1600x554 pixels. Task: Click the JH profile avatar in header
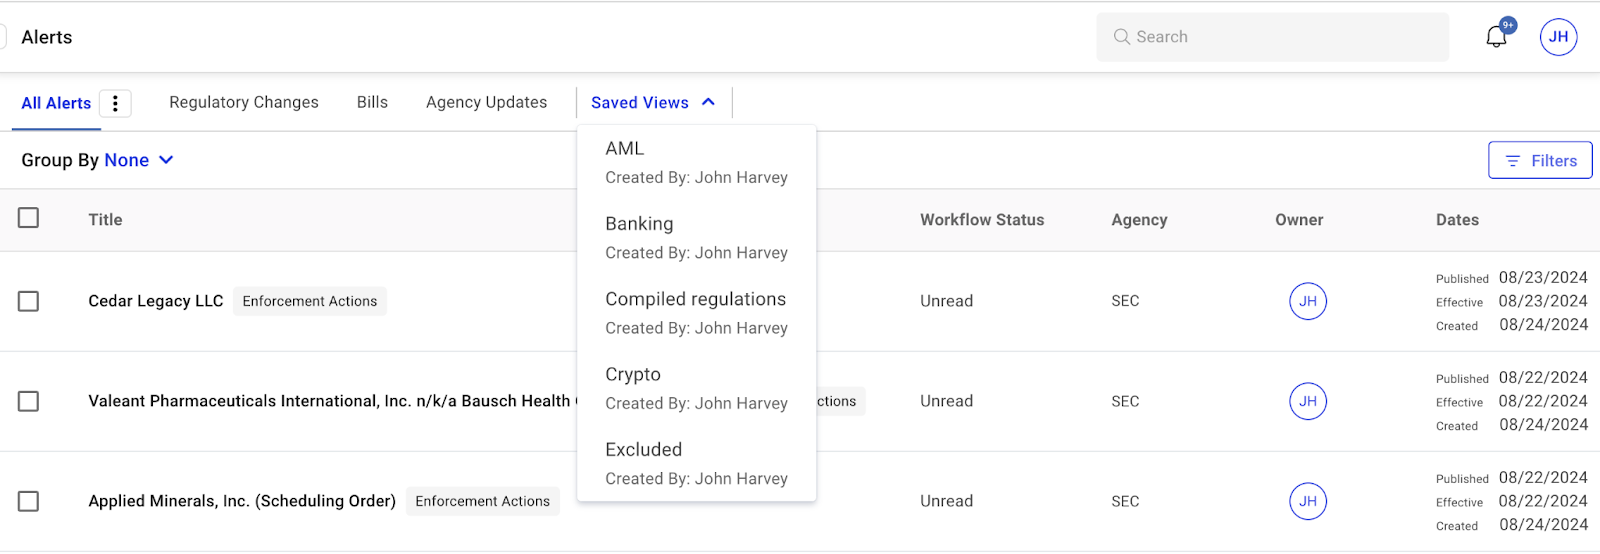coord(1558,37)
